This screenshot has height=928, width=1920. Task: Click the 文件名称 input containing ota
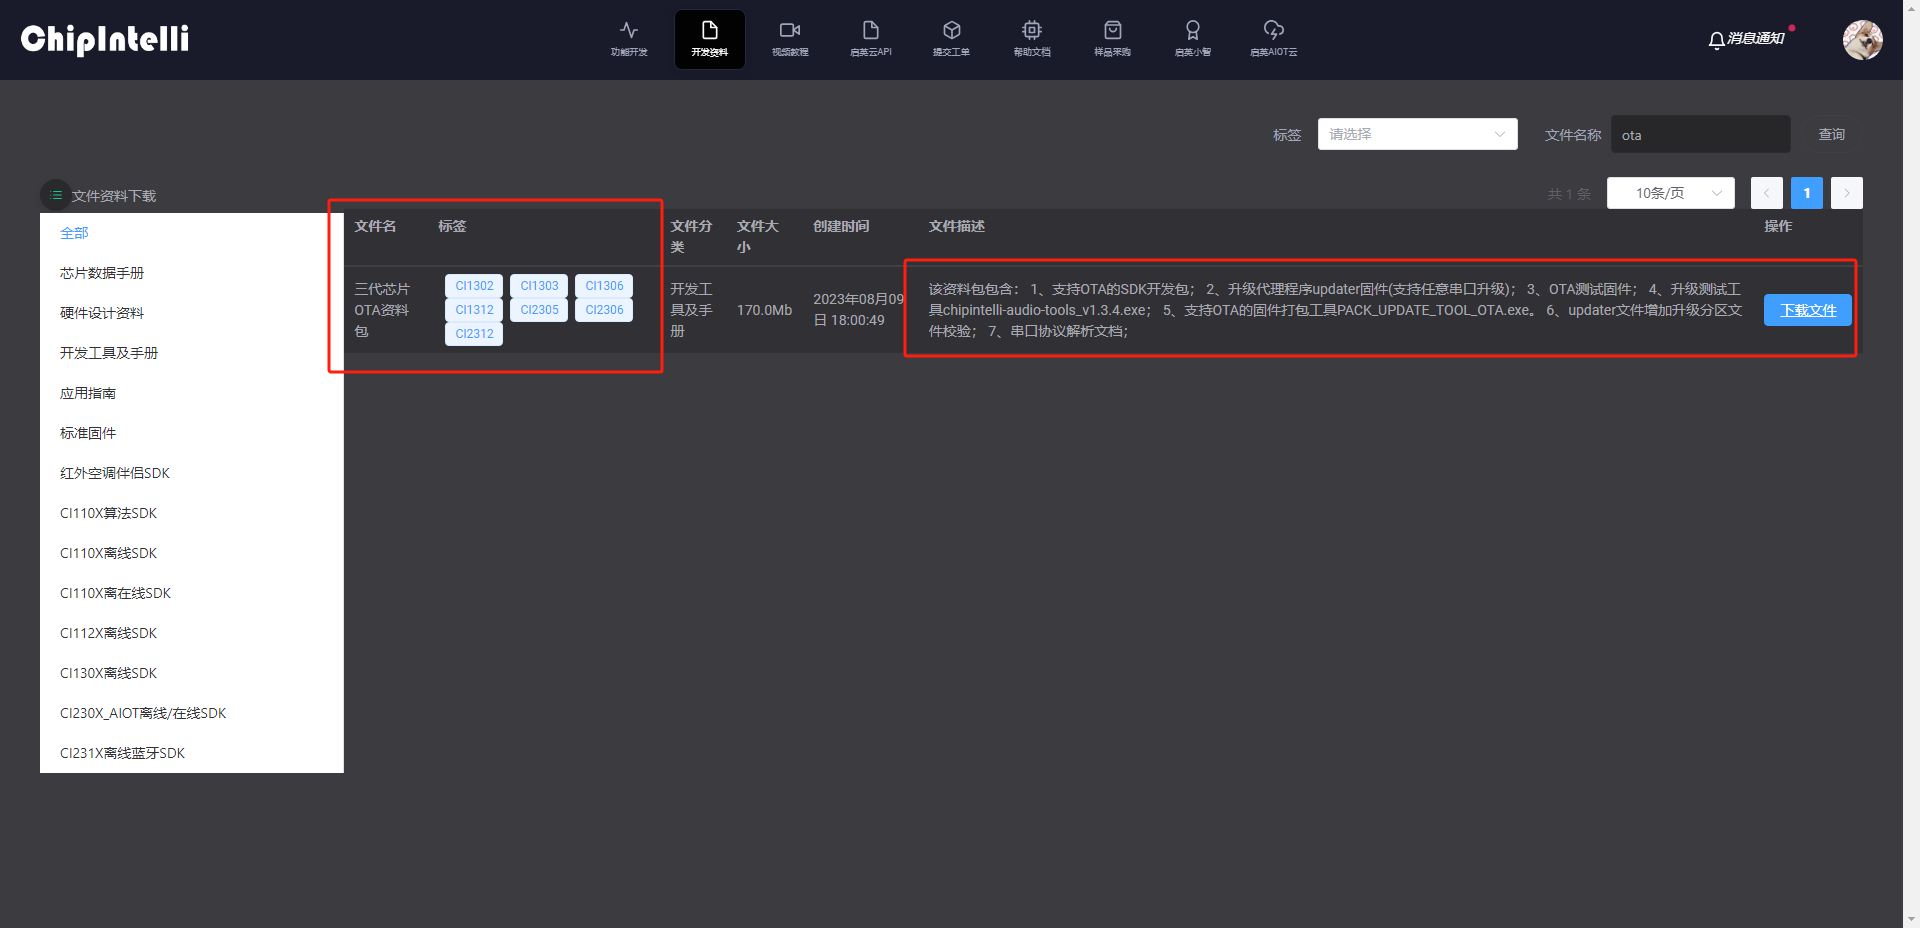pyautogui.click(x=1699, y=135)
